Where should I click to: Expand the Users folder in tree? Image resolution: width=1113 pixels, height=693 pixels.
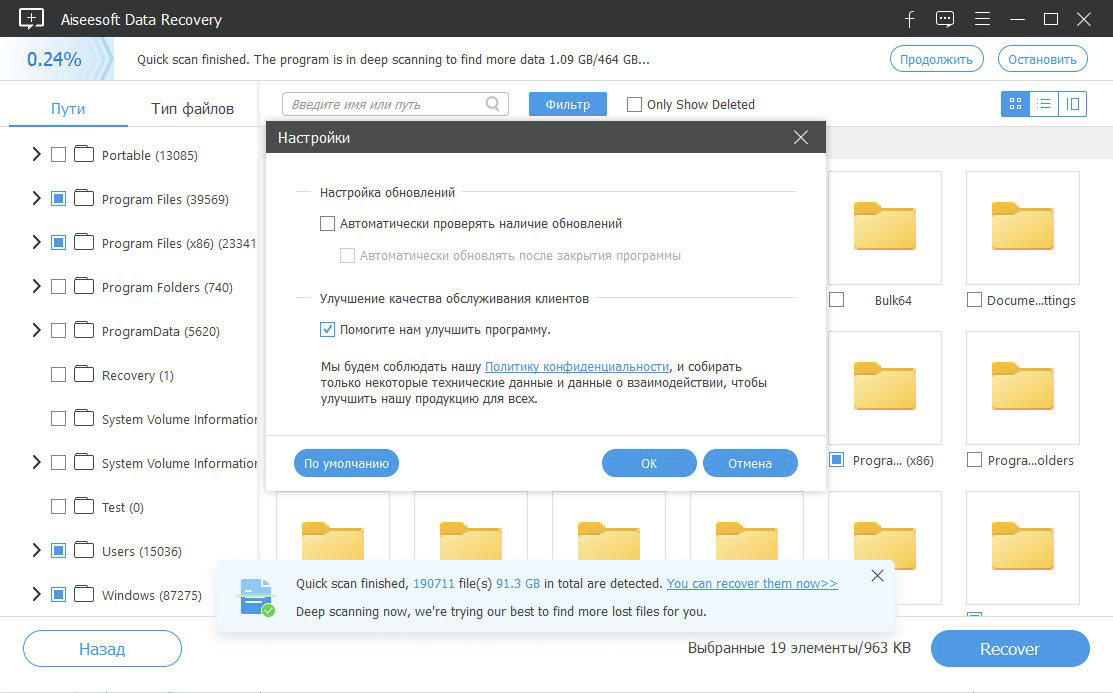36,551
